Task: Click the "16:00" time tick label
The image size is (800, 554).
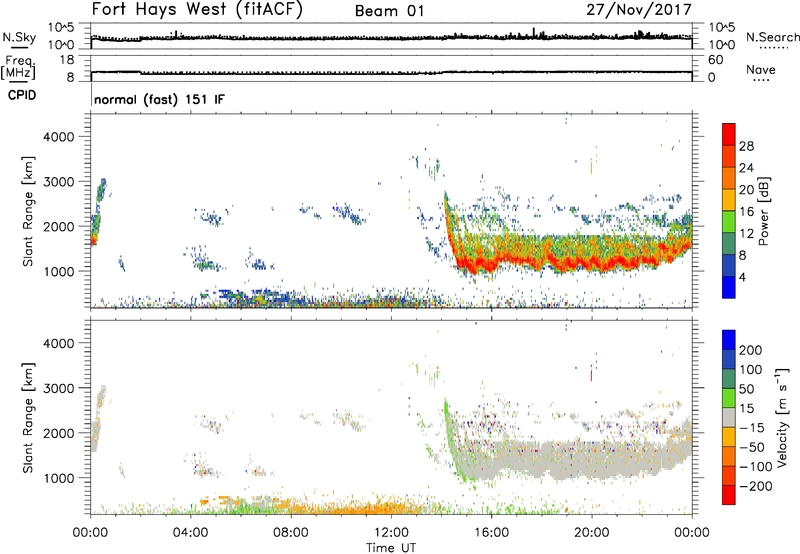Action: (x=491, y=533)
